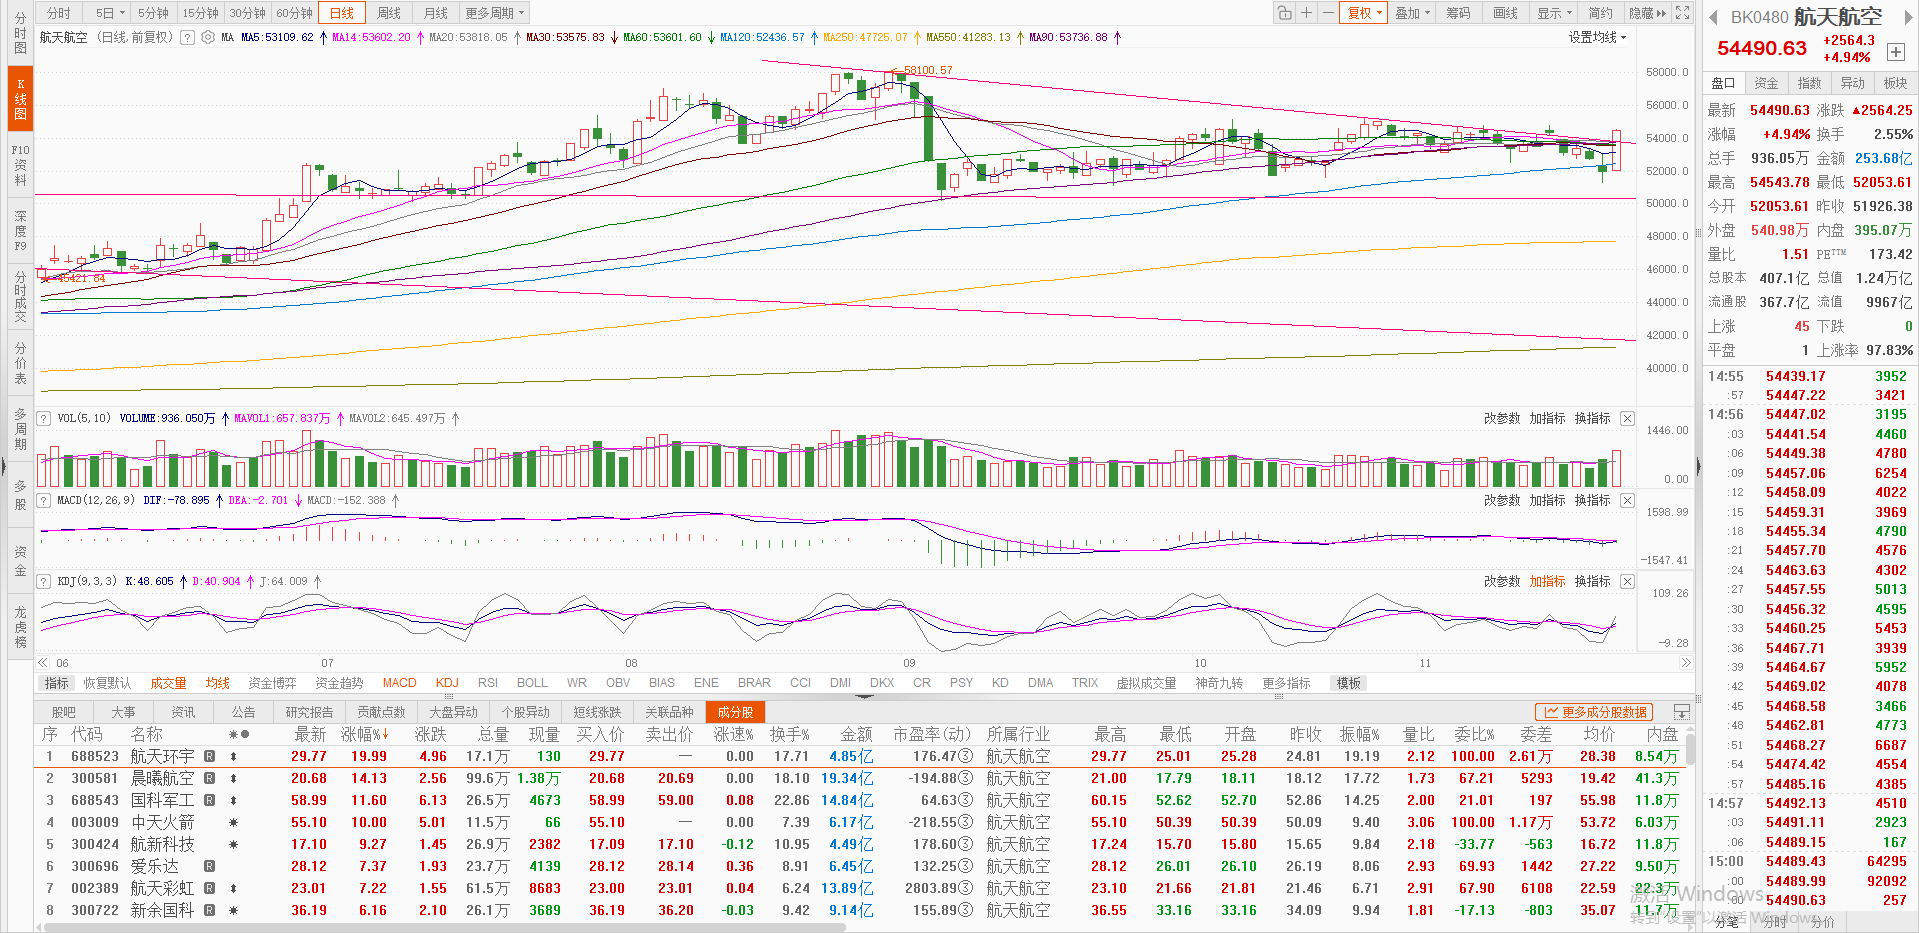This screenshot has height=933, width=1919.
Task: Add 航天航空 to watchlist with plus icon
Action: click(1895, 52)
